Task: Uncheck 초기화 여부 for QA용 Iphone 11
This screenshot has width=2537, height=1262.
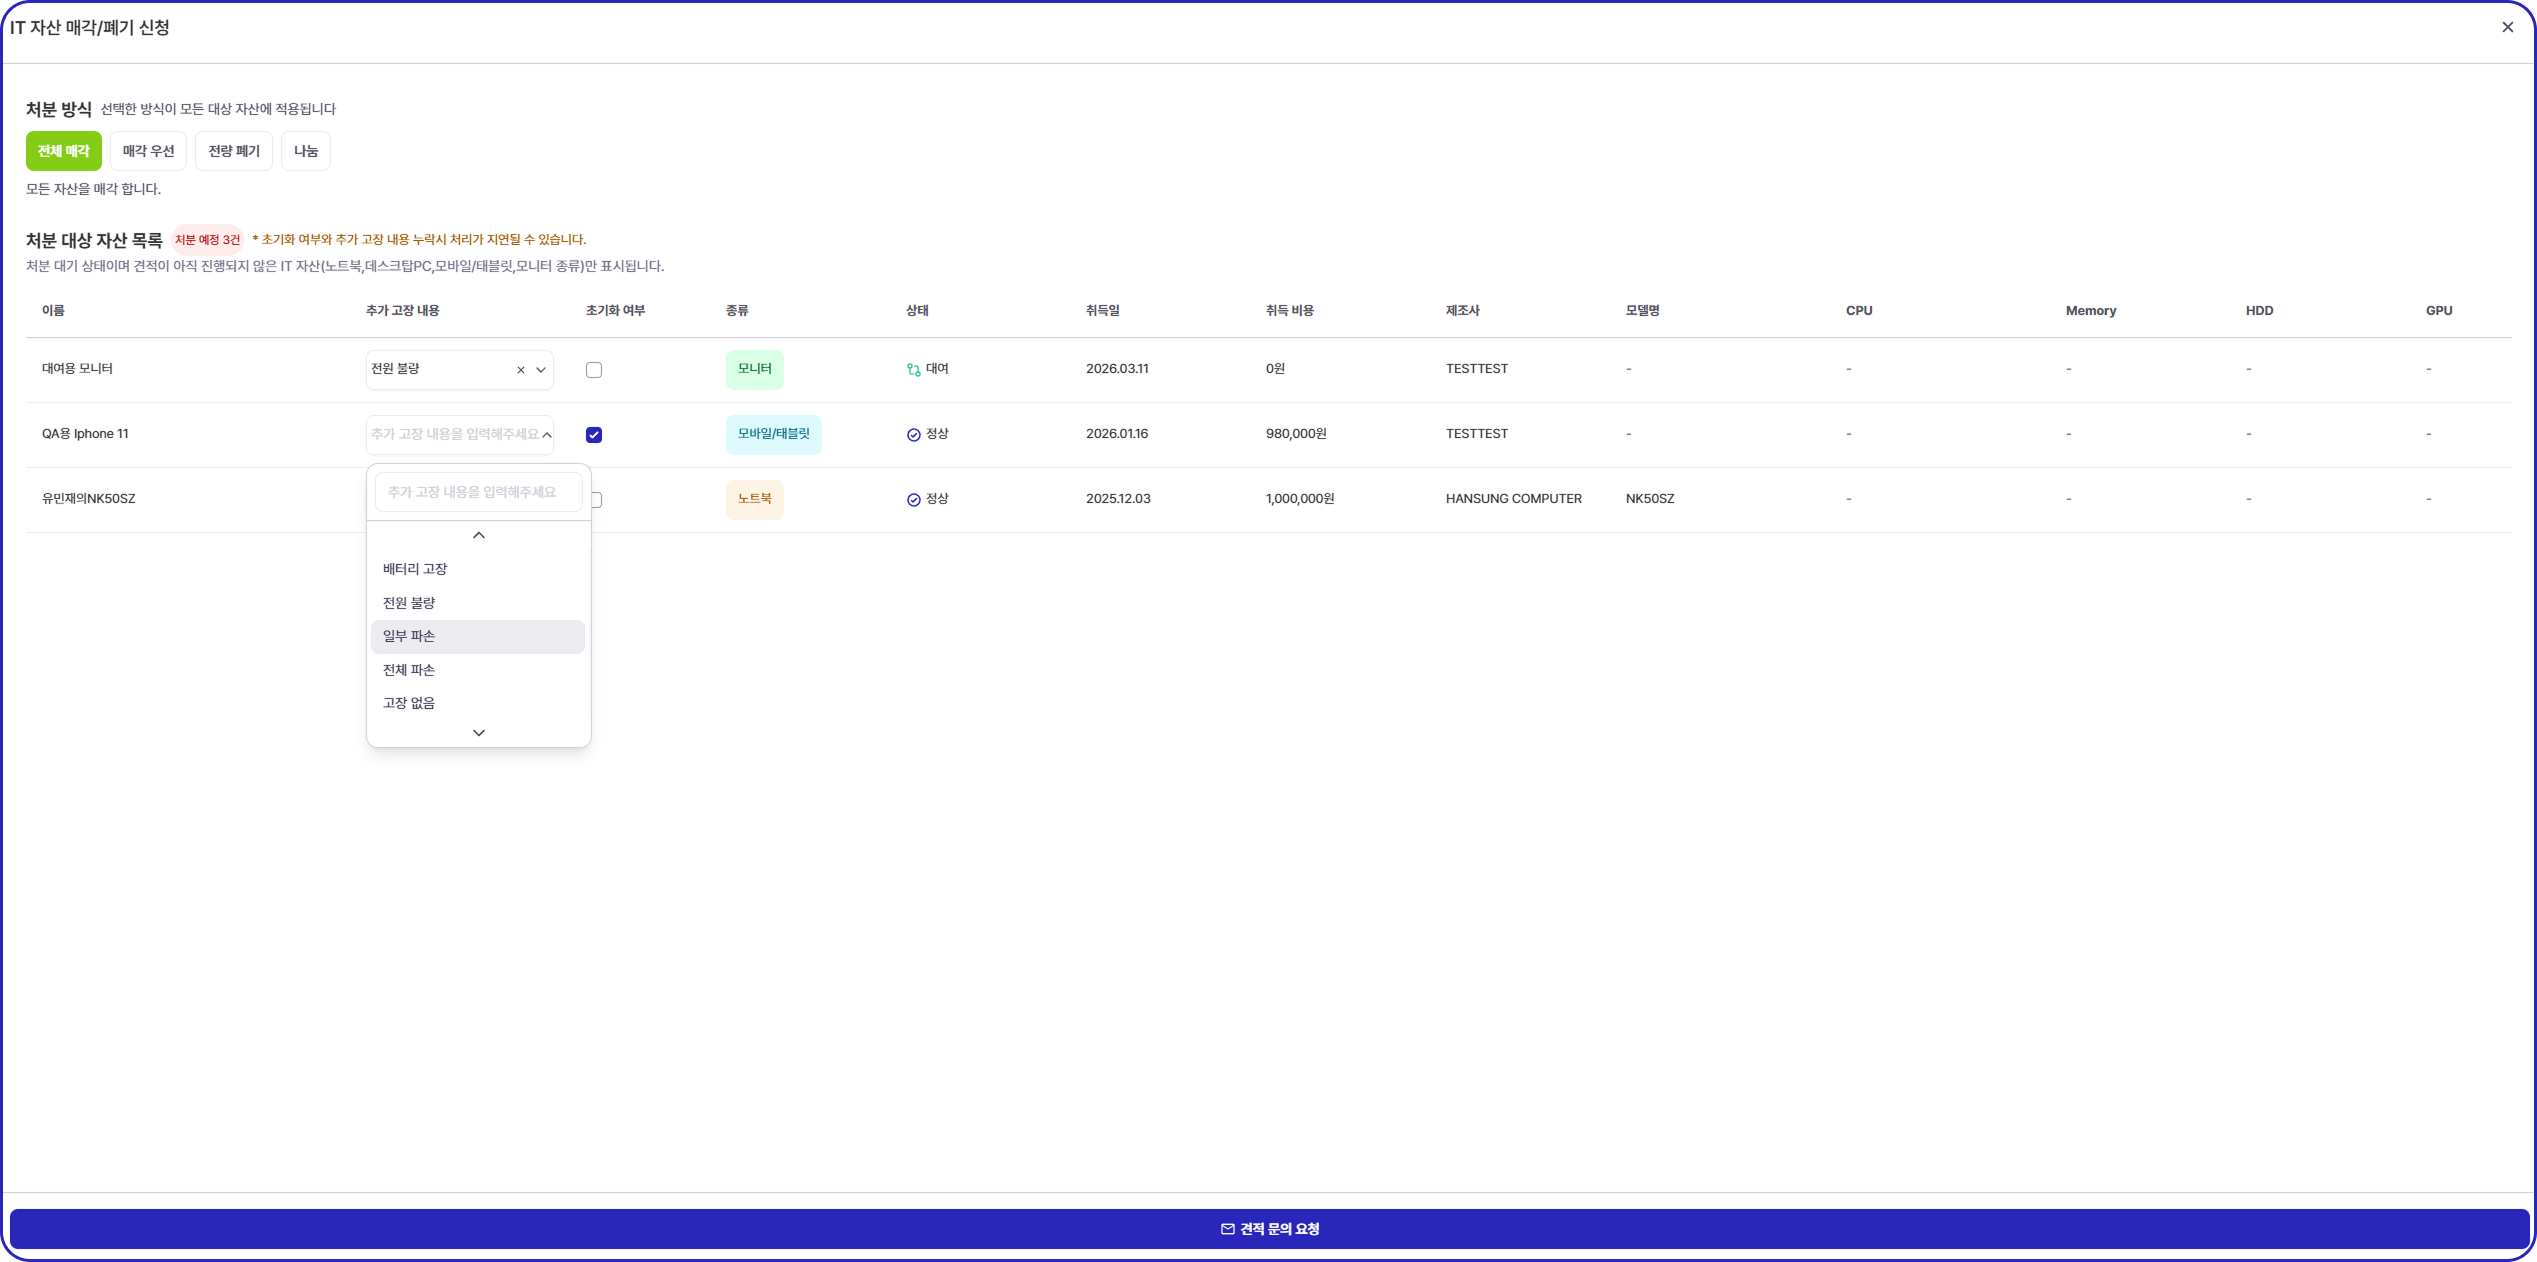Action: pos(594,435)
